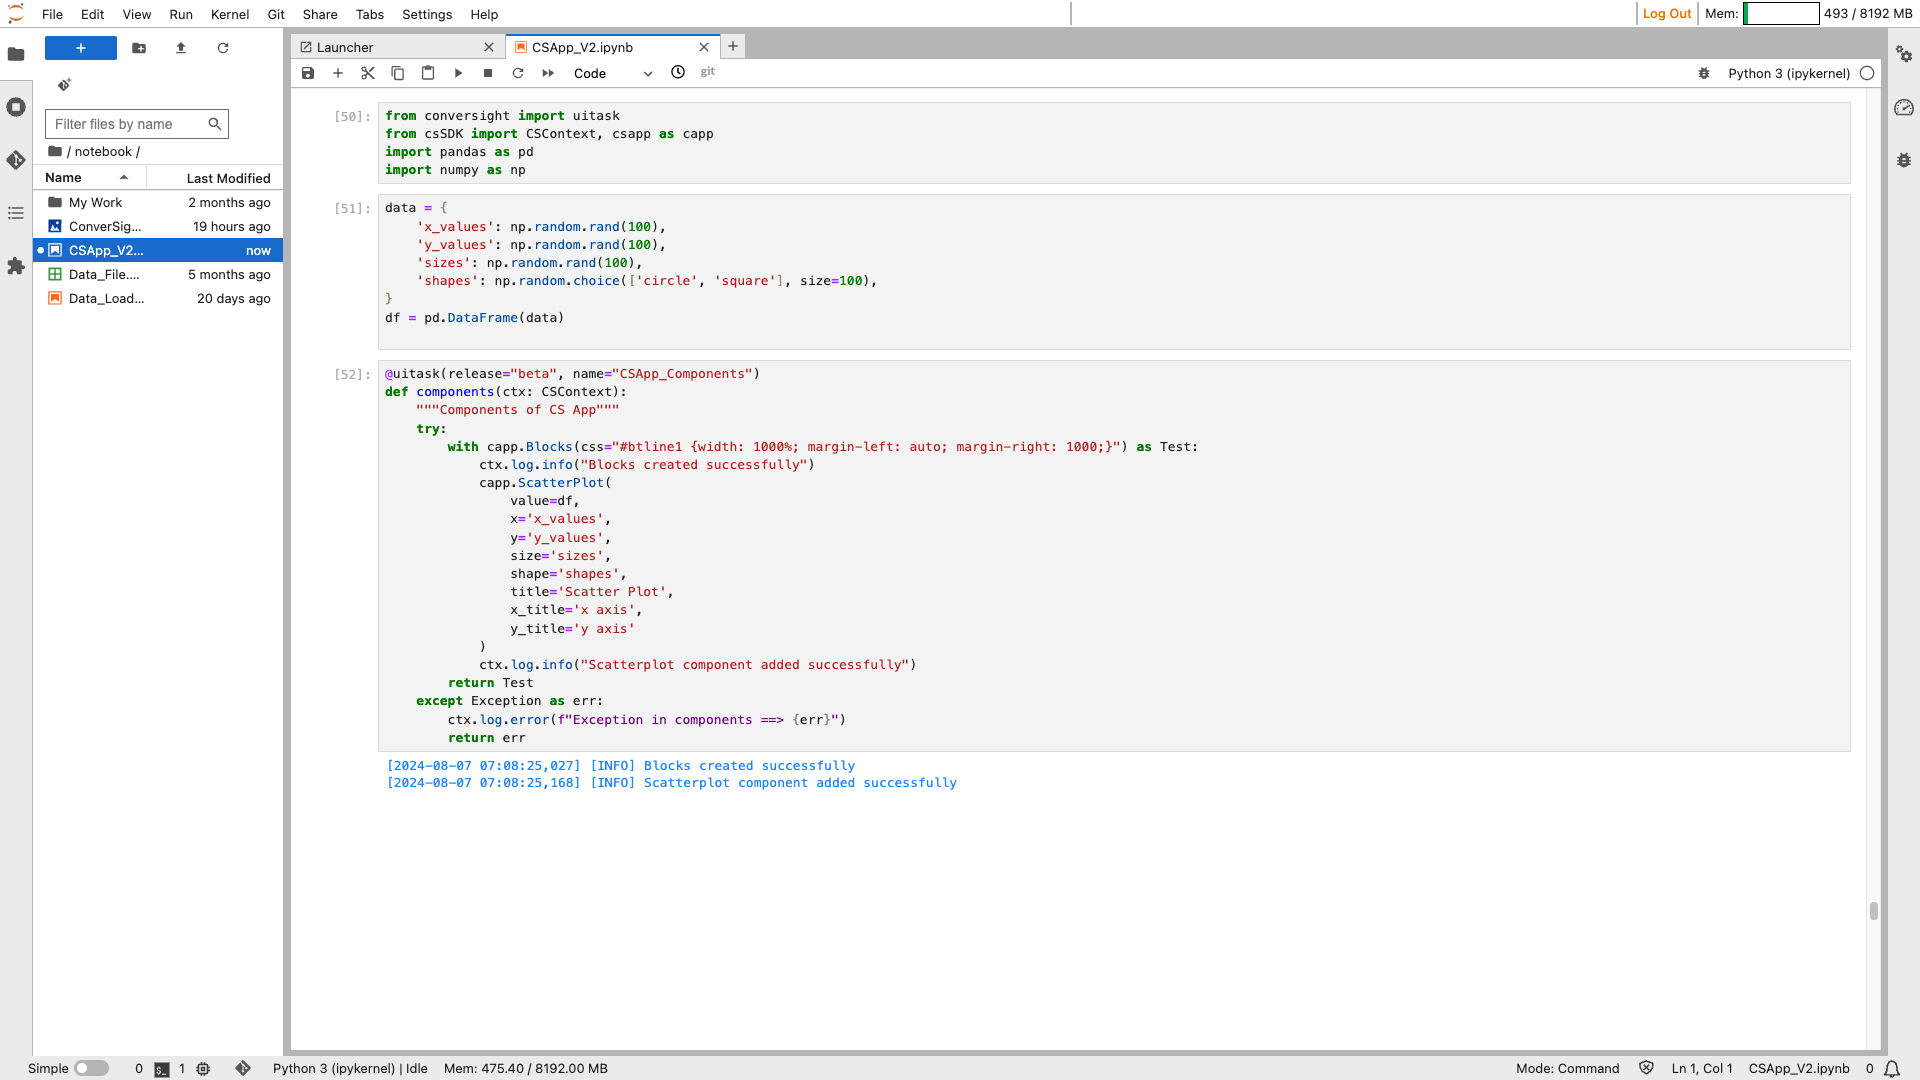1920x1080 pixels.
Task: Open the Table of Contents panel
Action: pos(16,213)
